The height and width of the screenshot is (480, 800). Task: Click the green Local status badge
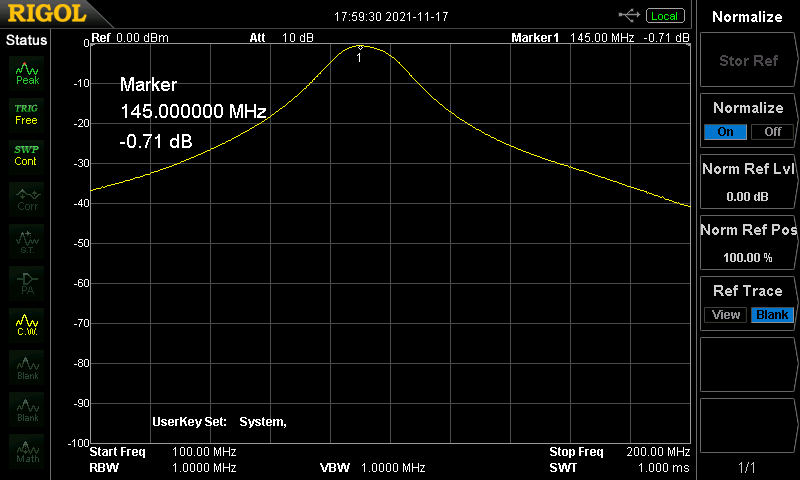tap(664, 15)
